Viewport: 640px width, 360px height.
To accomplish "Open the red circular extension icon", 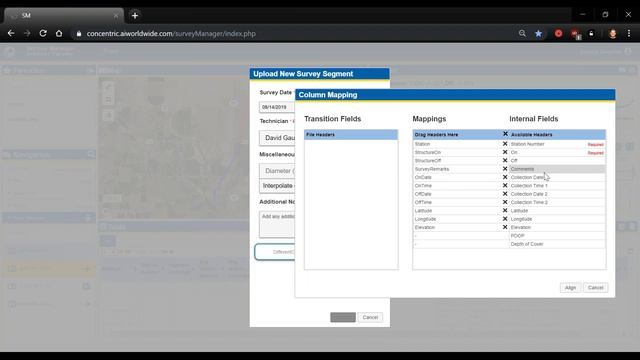I will point(558,34).
